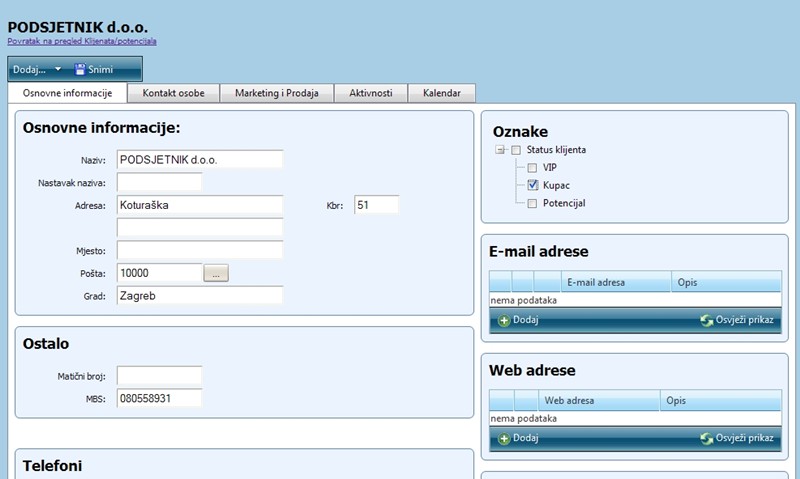Uncheck the Kupac checkbox
The image size is (800, 479).
532,185
